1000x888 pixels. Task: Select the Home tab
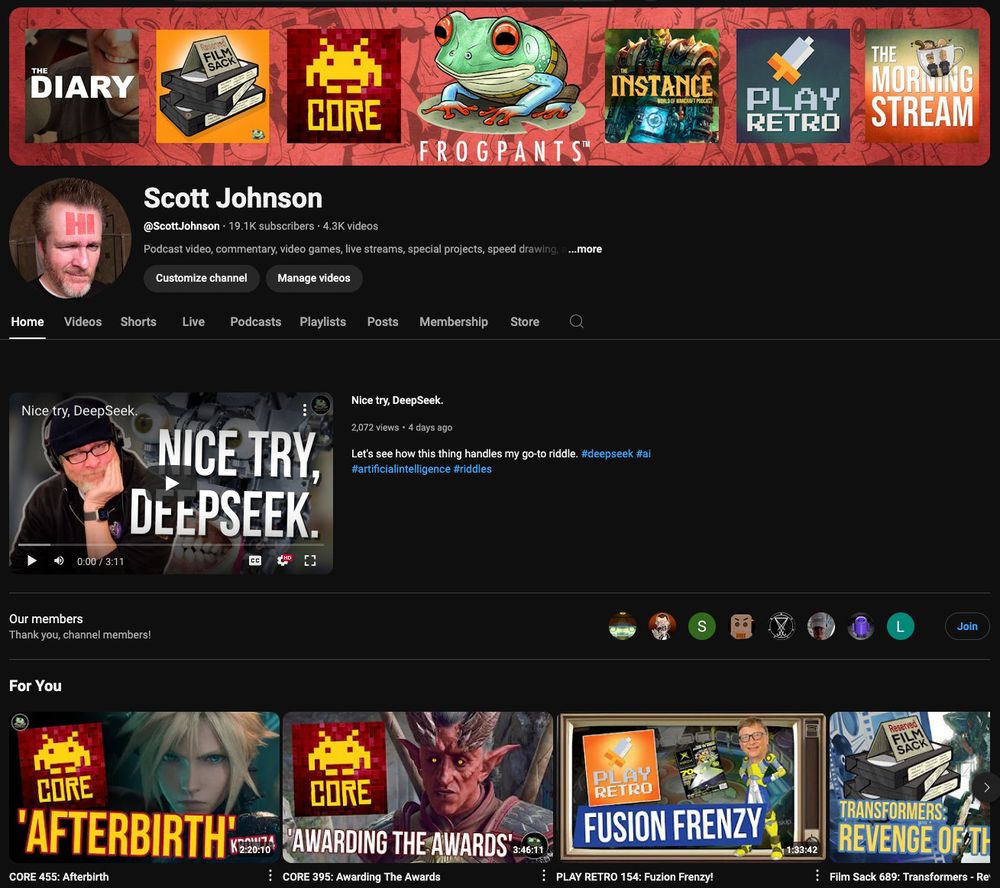pos(27,322)
